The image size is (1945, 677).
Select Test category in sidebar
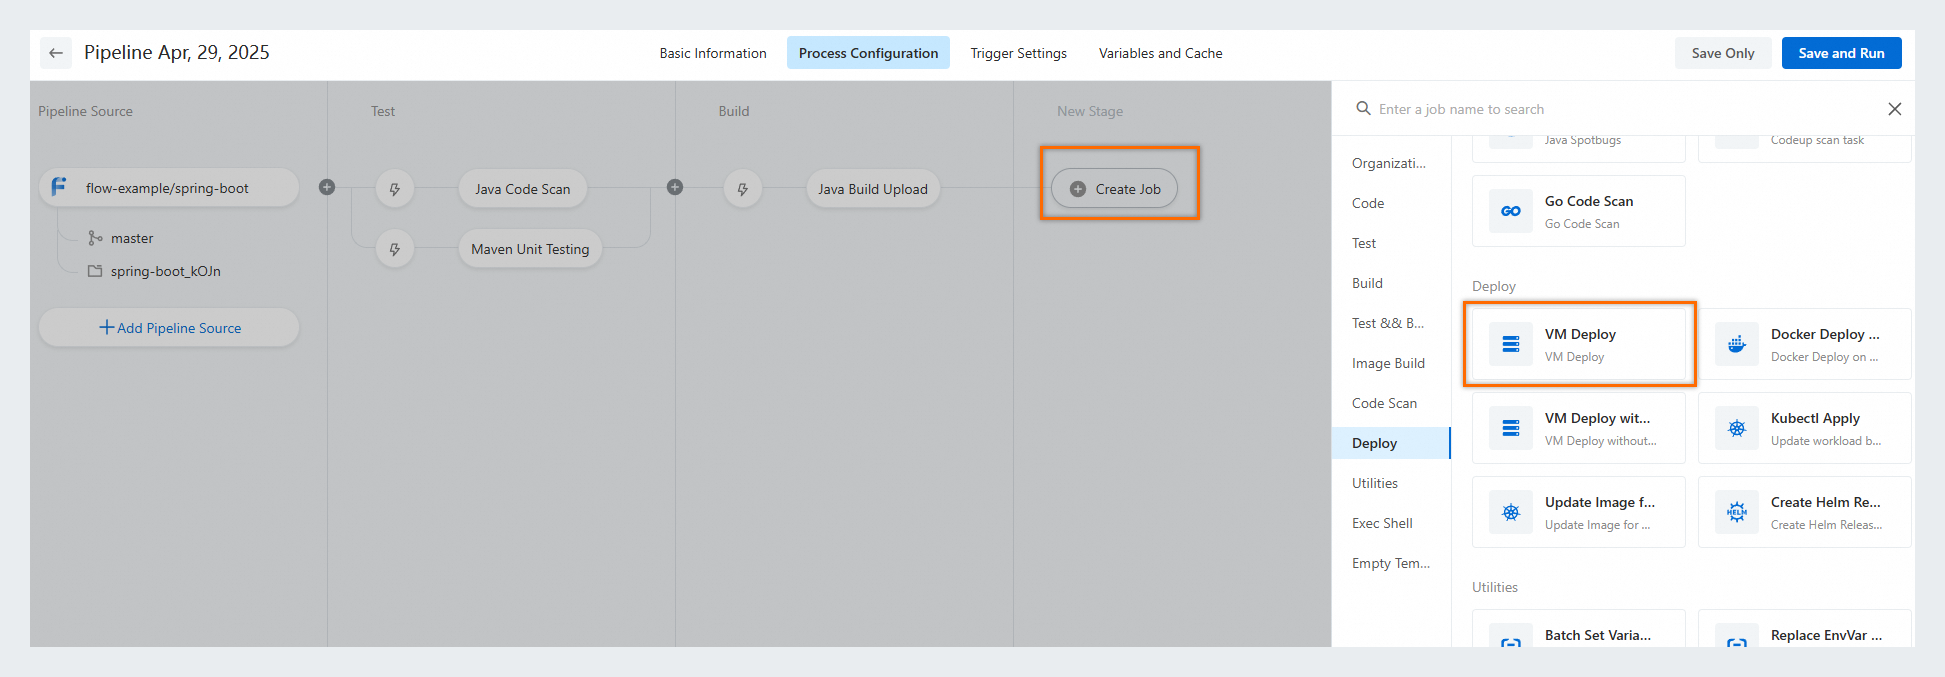(x=1391, y=243)
